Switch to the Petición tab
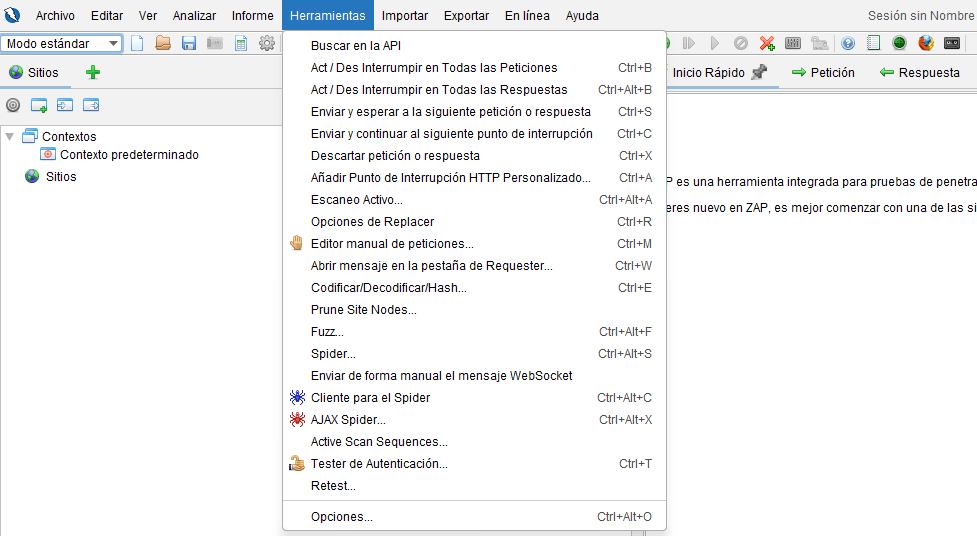977x536 pixels. pos(823,72)
